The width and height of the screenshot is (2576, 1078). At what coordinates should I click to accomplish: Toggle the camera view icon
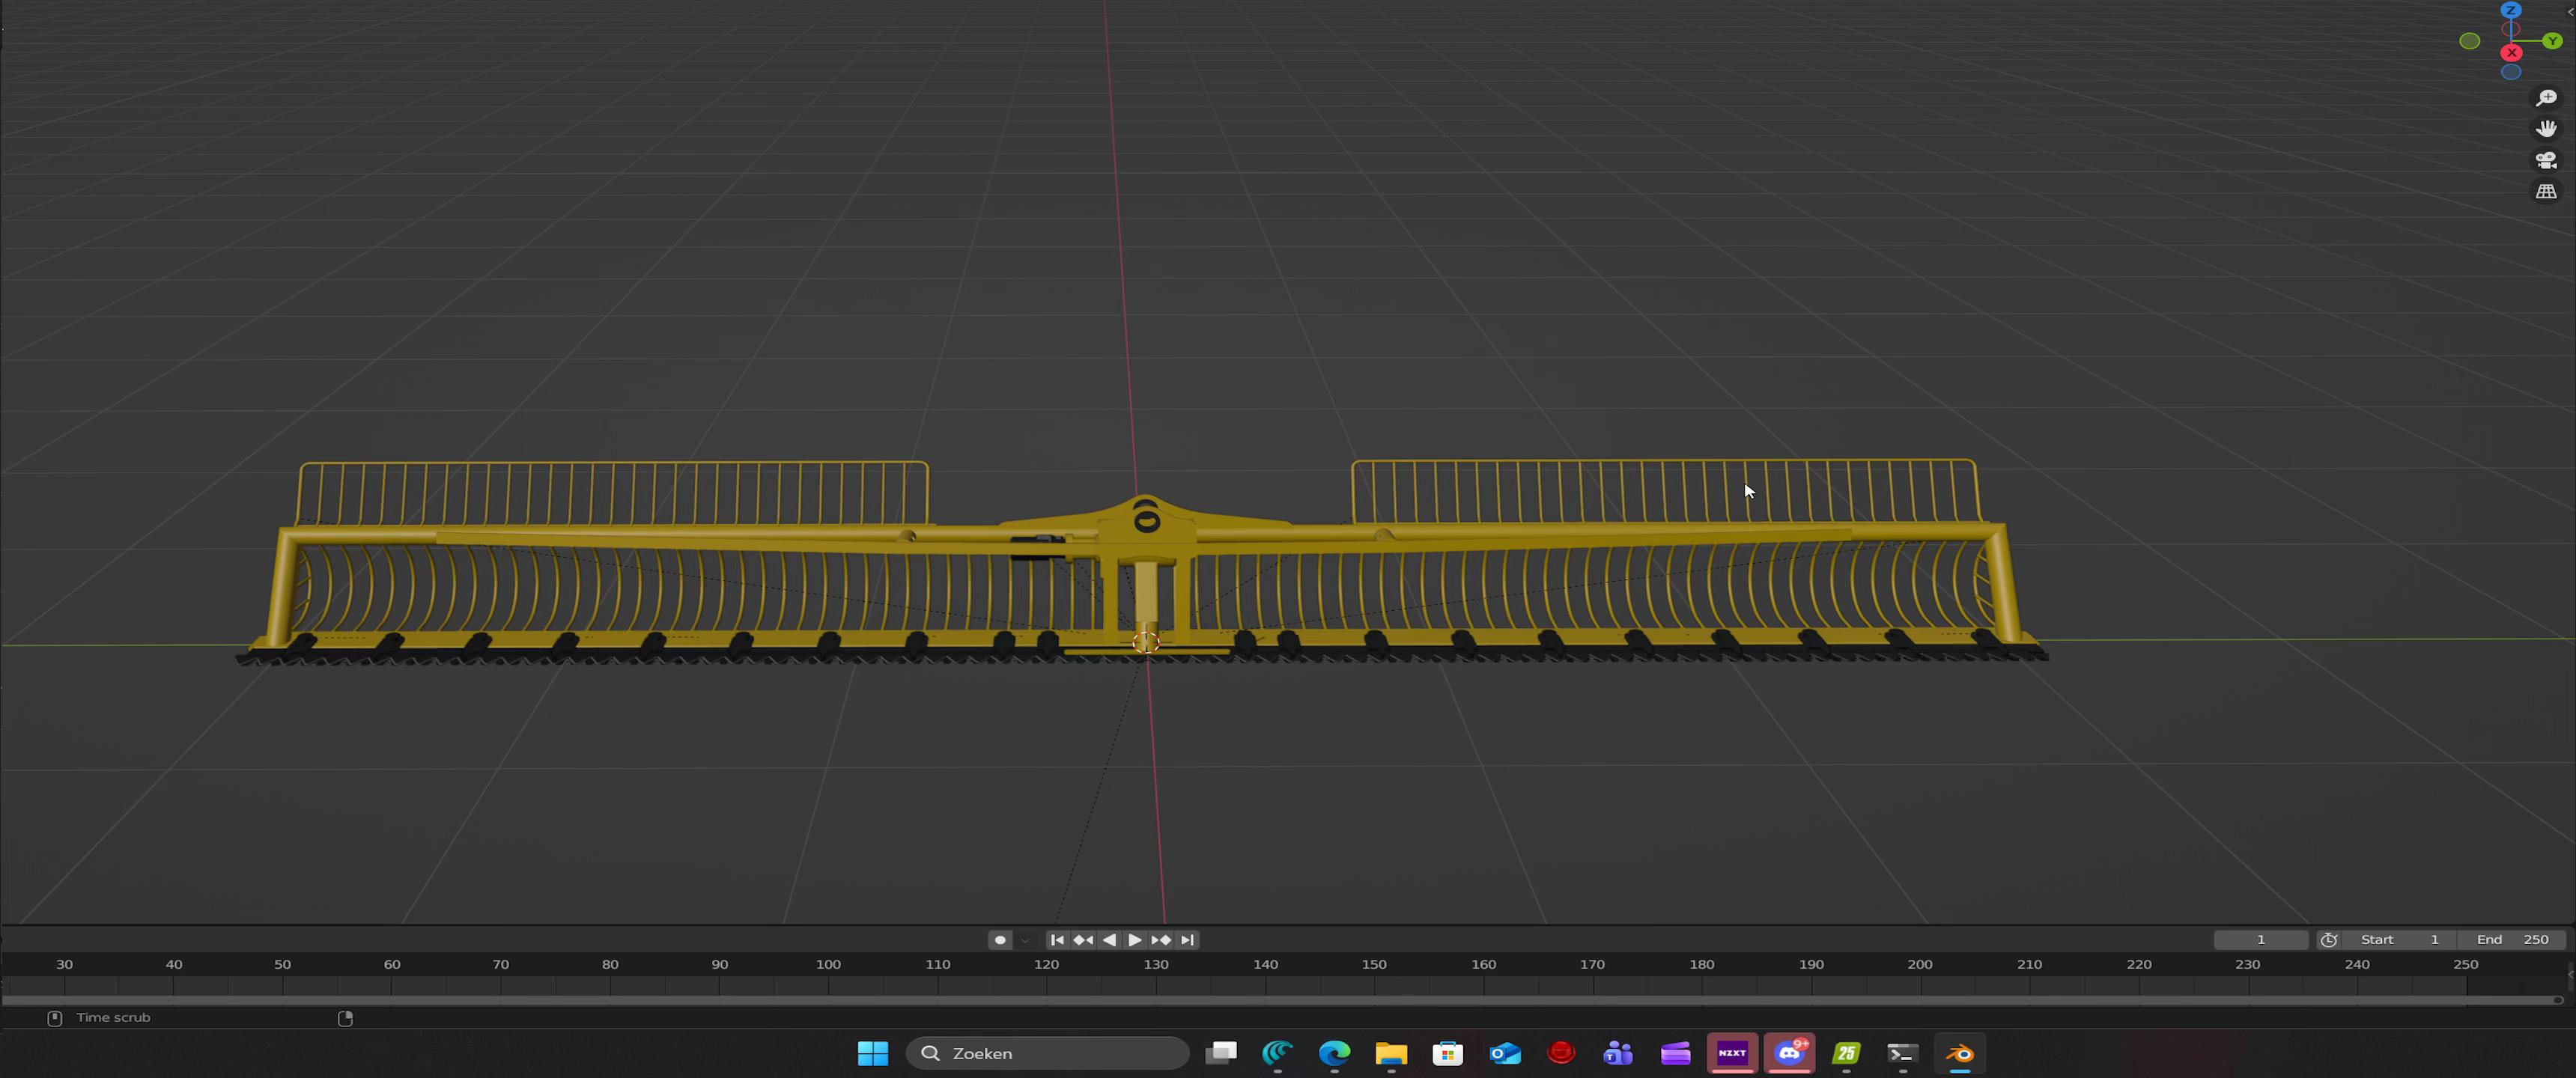(x=2546, y=160)
